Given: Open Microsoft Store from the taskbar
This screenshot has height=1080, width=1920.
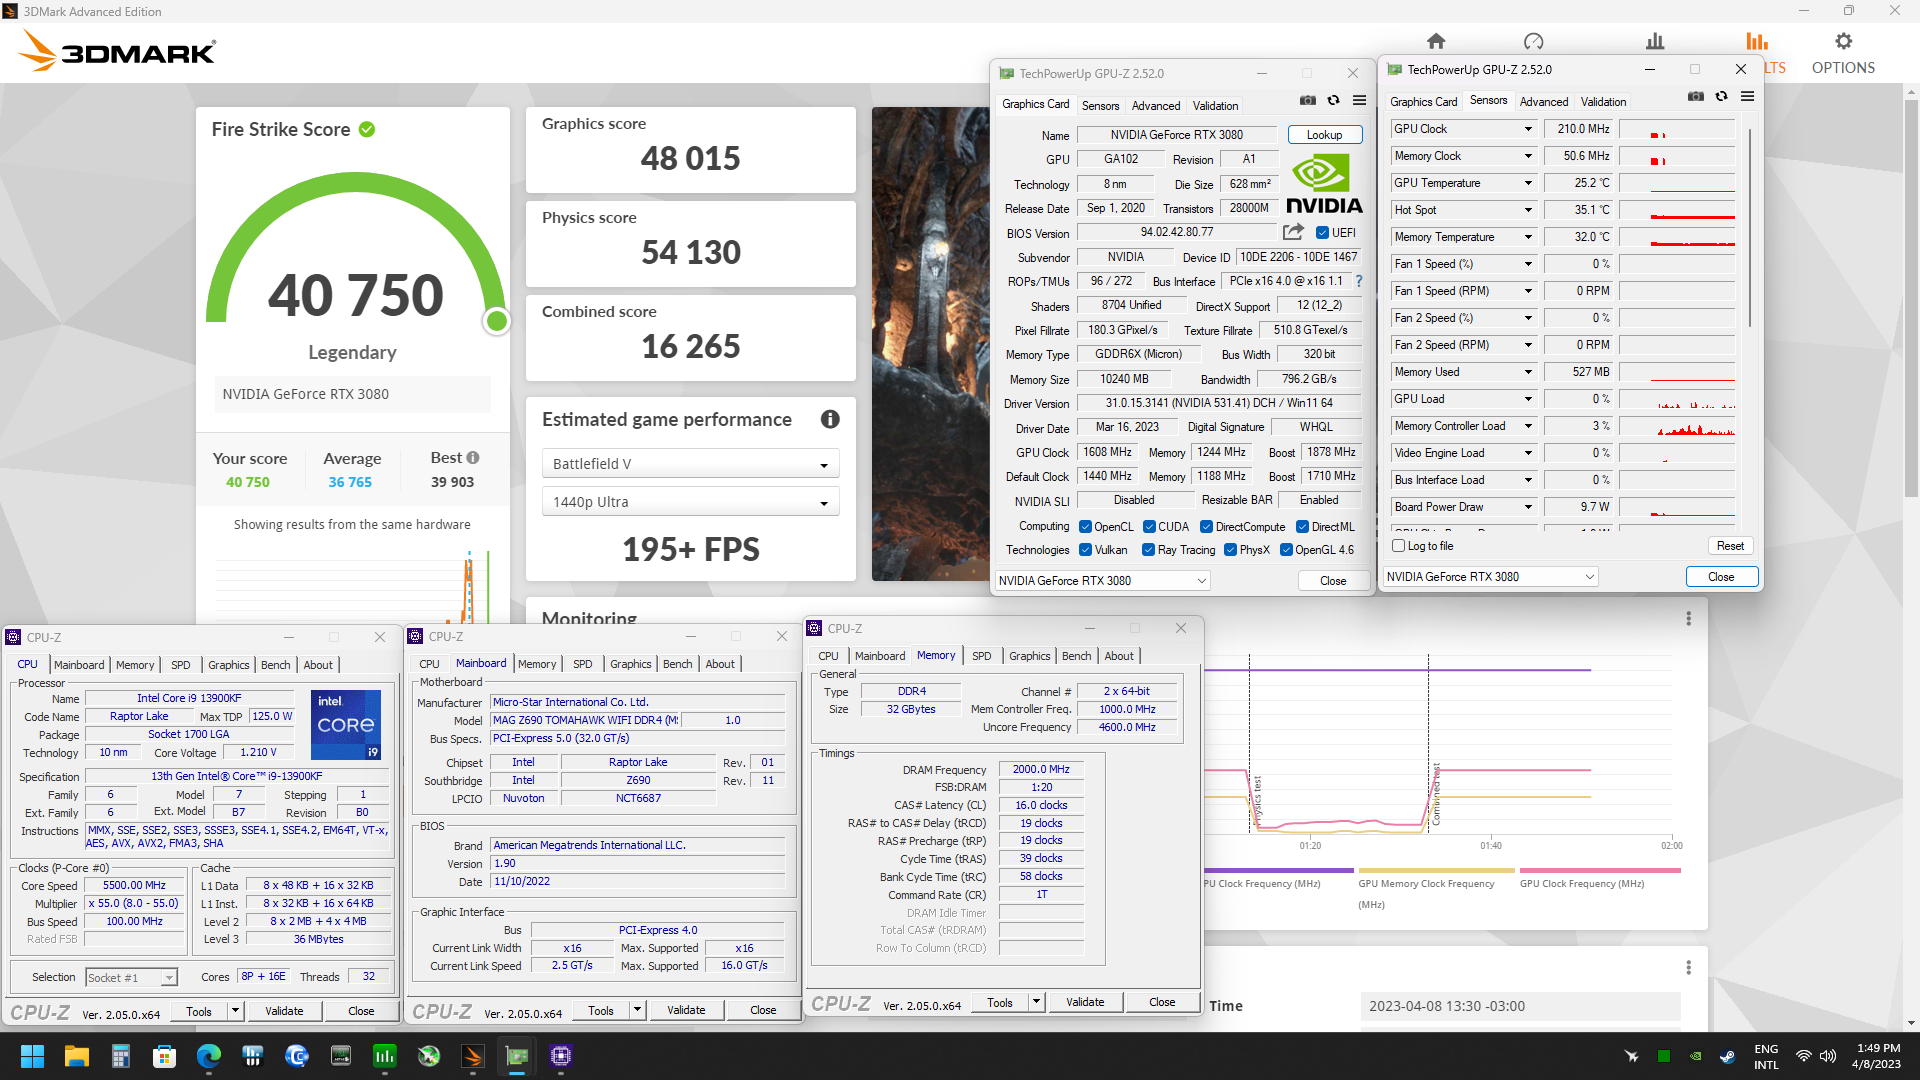Looking at the screenshot, I should tap(165, 1056).
